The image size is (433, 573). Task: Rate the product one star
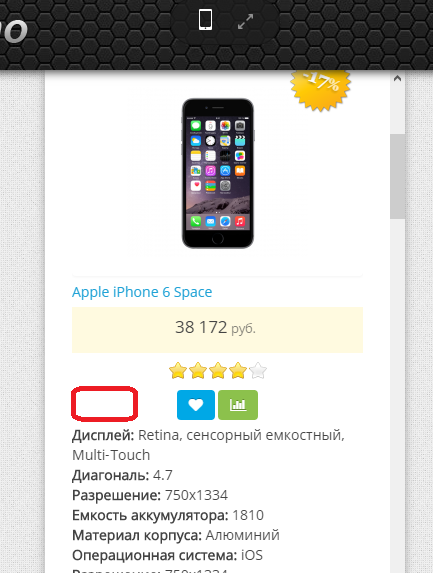point(178,371)
